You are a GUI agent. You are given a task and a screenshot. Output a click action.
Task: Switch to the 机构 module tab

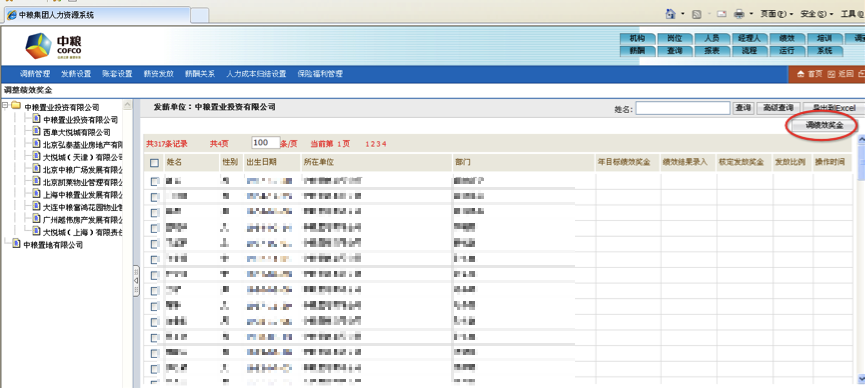tap(638, 39)
